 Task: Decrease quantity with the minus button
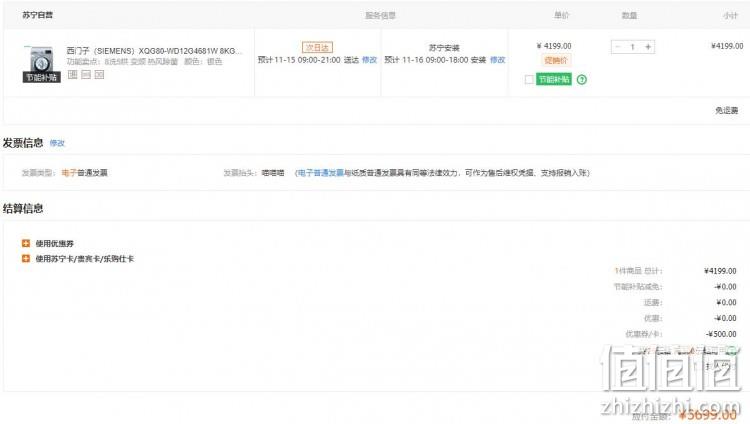pyautogui.click(x=618, y=47)
